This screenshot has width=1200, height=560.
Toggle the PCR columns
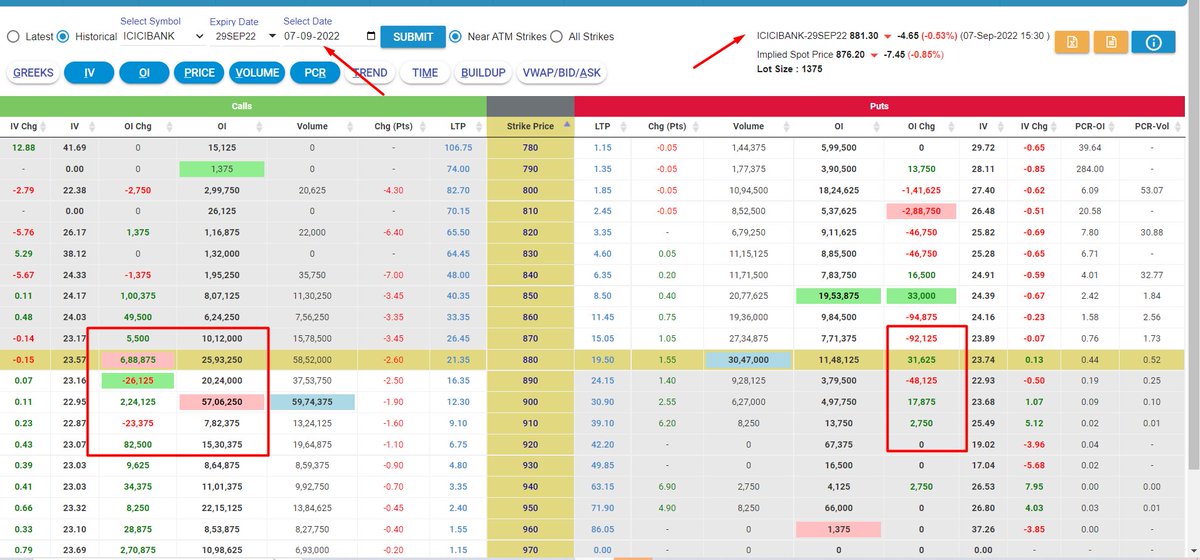315,73
